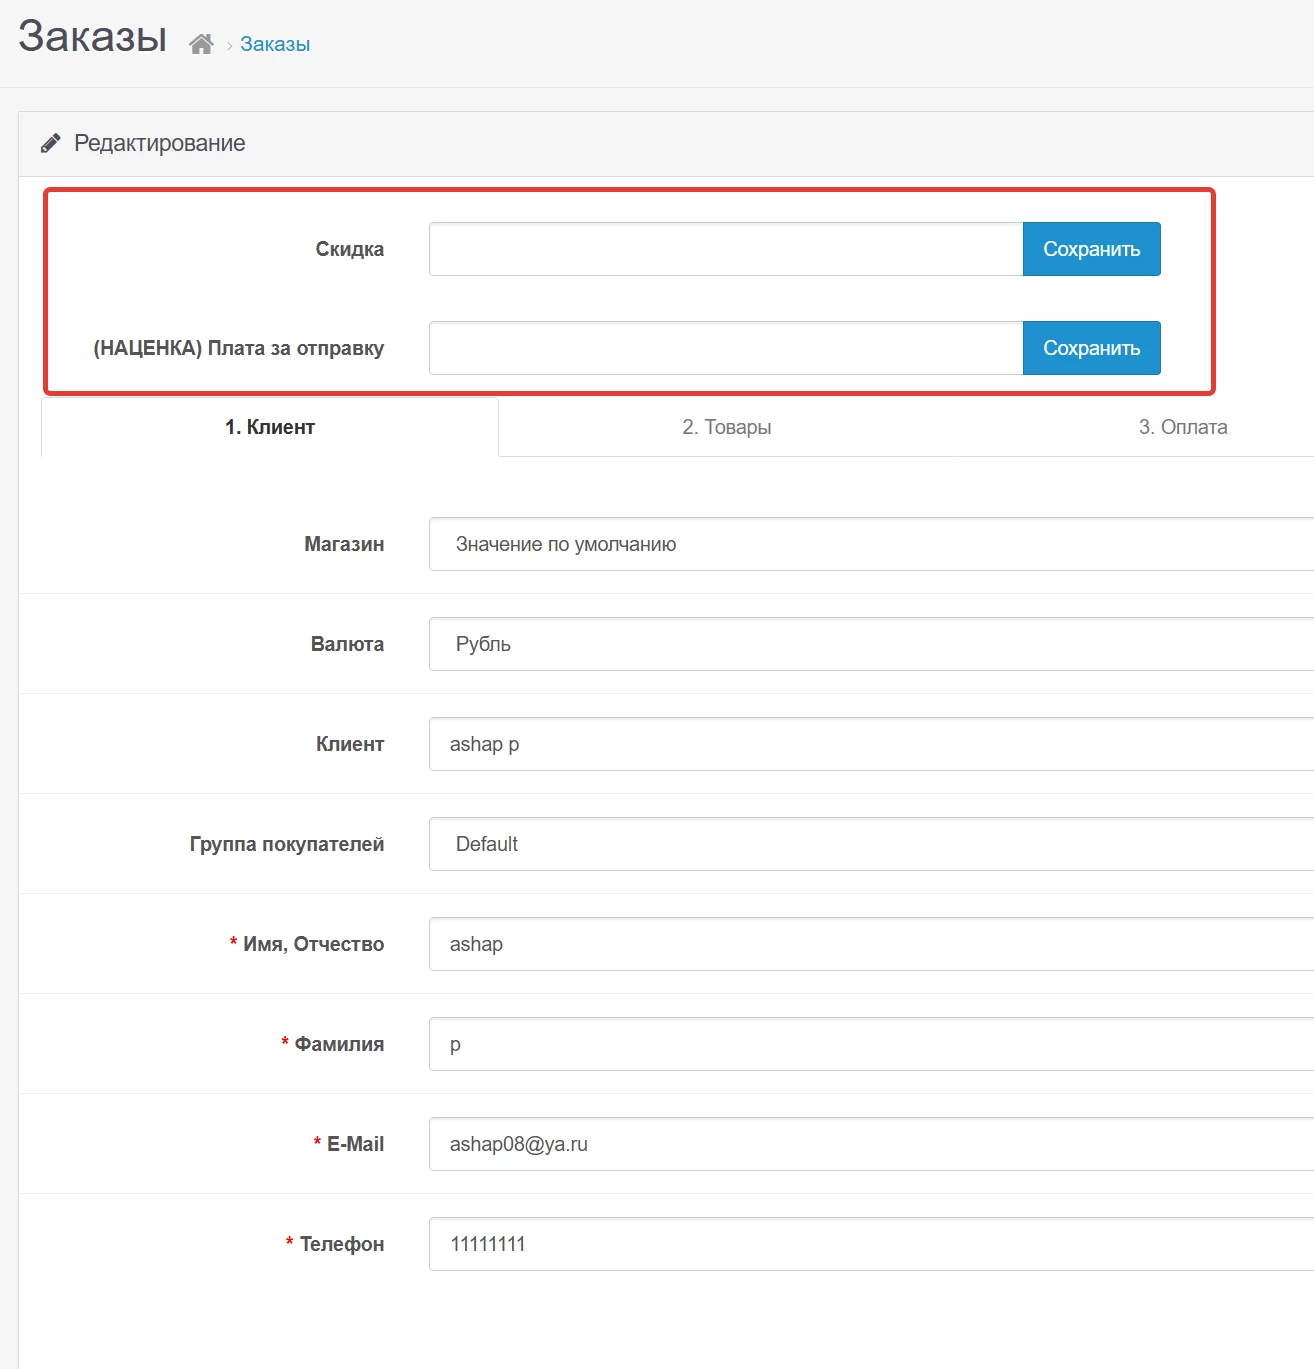Click the Магазин label

pyautogui.click(x=344, y=544)
